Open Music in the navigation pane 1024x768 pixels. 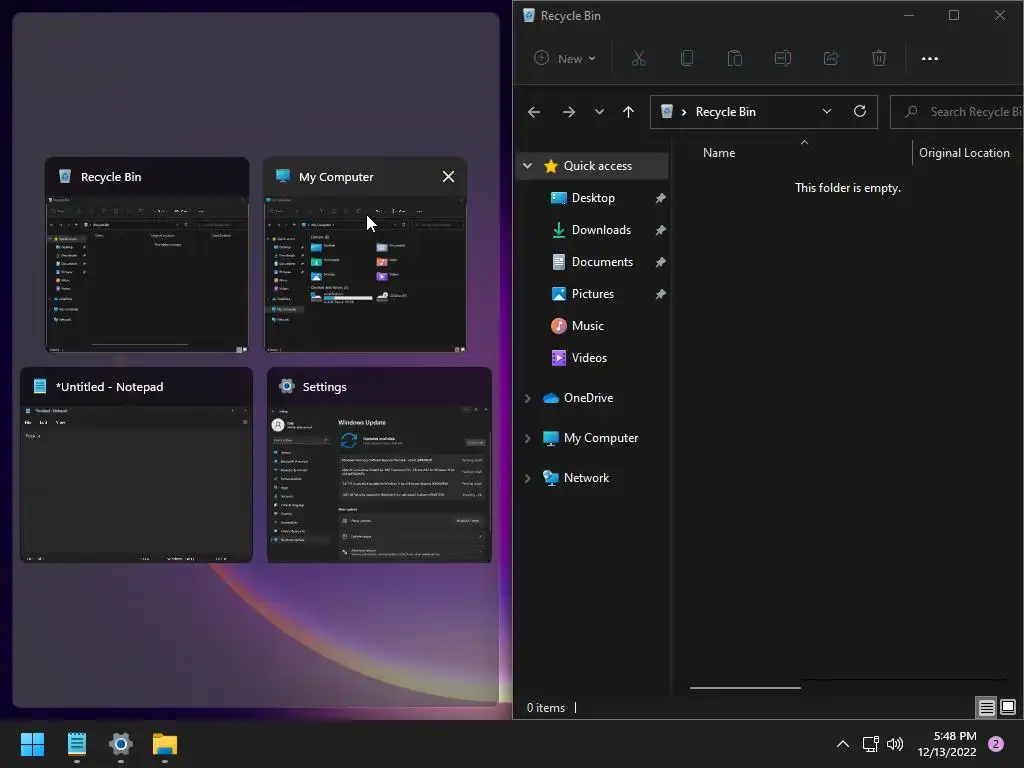point(587,326)
